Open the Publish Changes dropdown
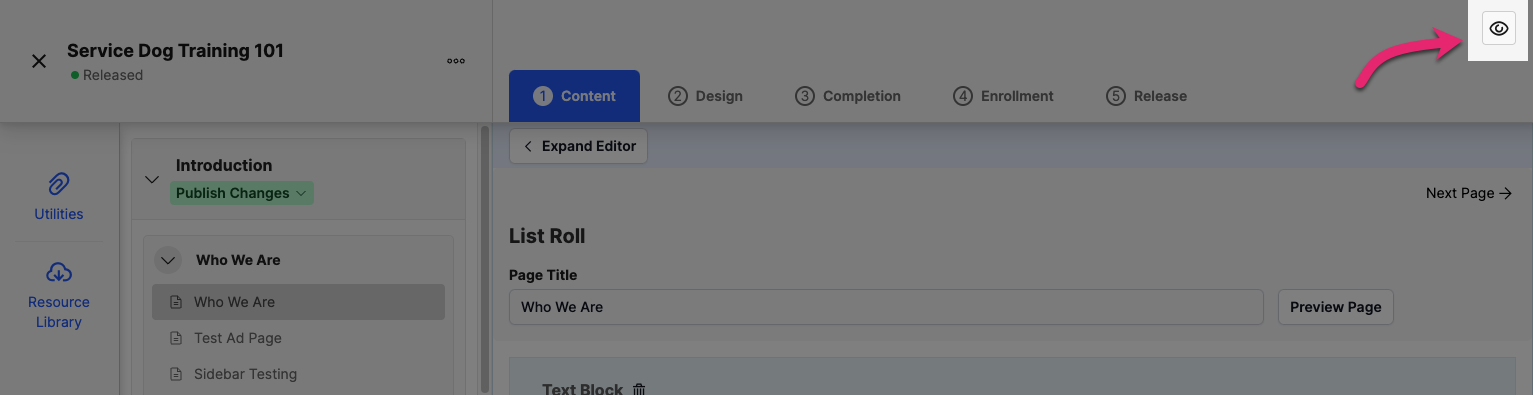Image resolution: width=1533 pixels, height=395 pixels. point(241,193)
